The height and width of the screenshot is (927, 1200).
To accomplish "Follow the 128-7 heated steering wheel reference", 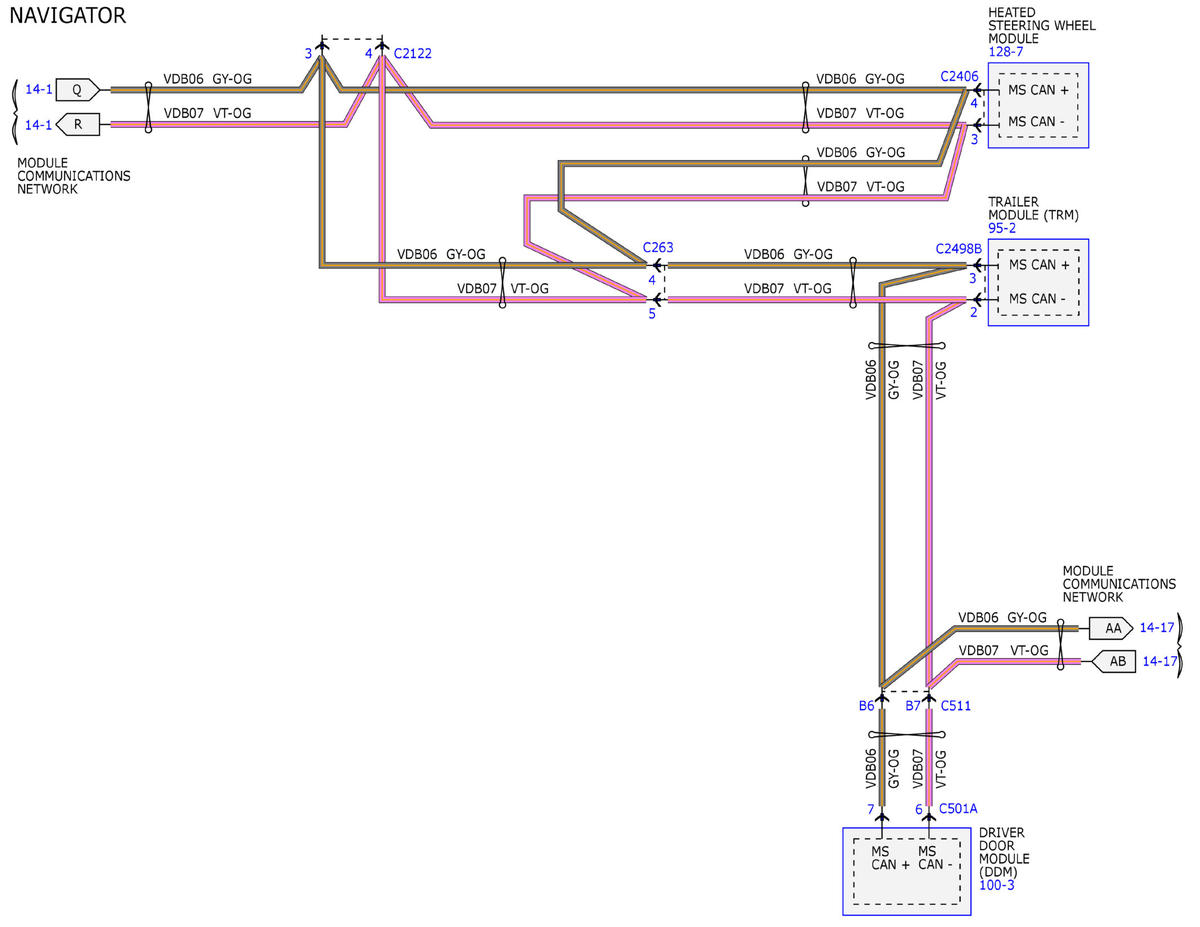I will point(1004,52).
